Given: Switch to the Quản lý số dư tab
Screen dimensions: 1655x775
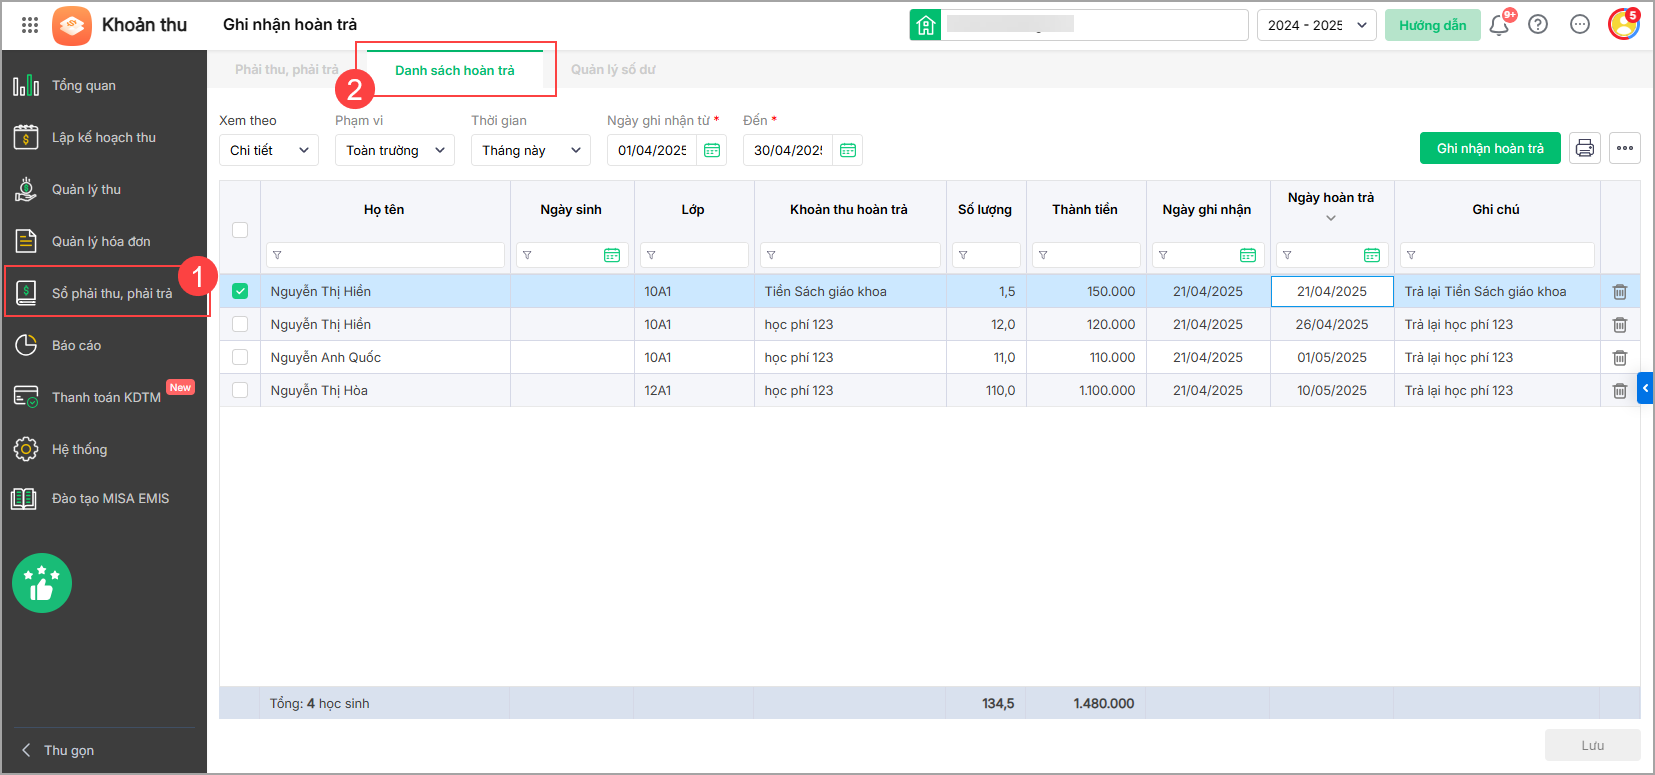Looking at the screenshot, I should (x=613, y=70).
